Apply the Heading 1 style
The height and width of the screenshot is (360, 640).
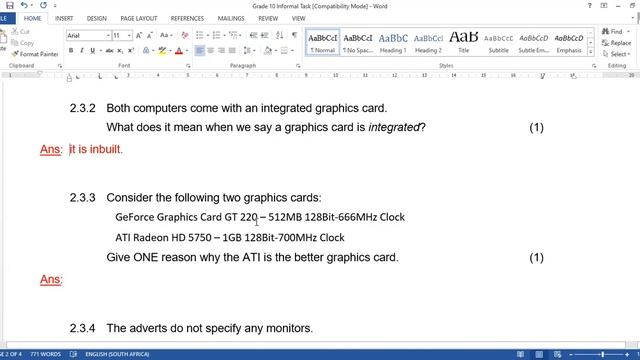pyautogui.click(x=393, y=42)
